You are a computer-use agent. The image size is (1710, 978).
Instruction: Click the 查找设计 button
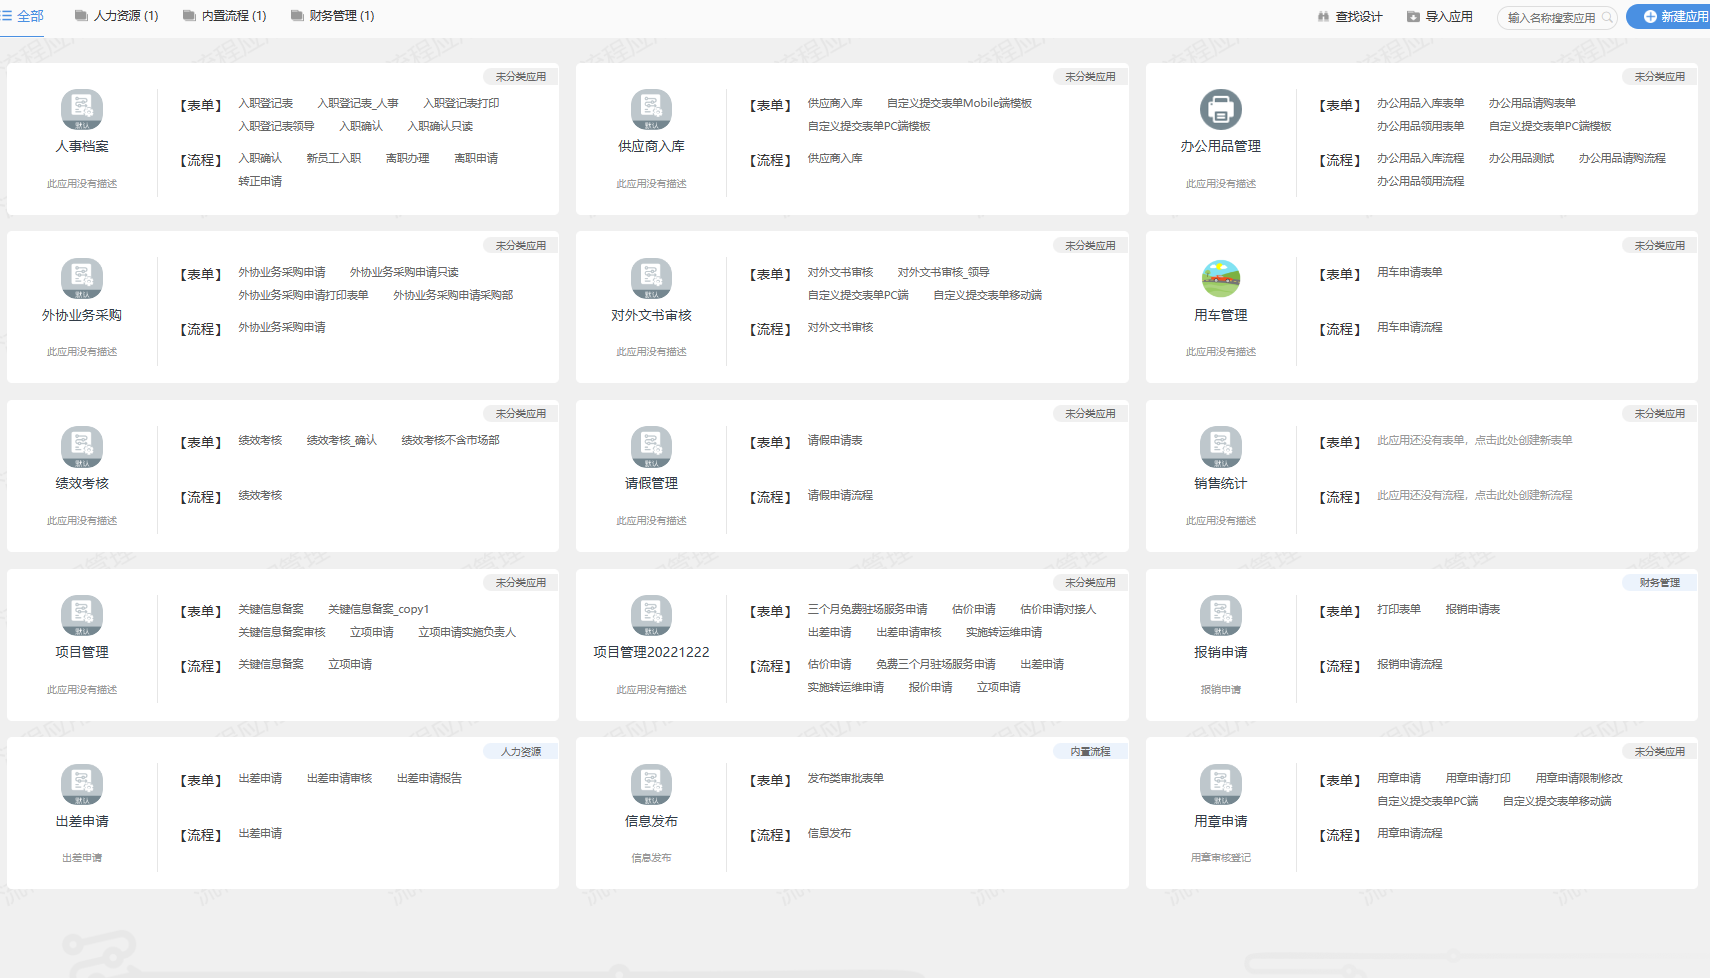[x=1350, y=17]
